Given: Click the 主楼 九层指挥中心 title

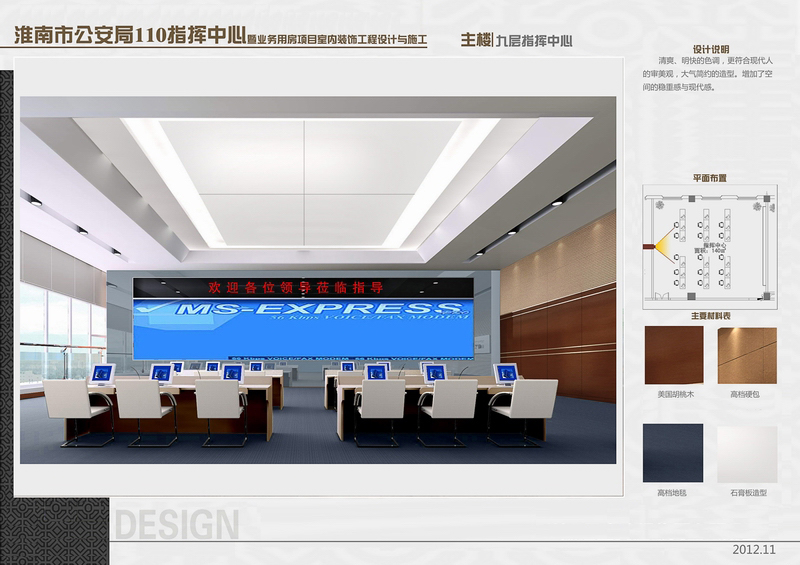Looking at the screenshot, I should coord(515,41).
